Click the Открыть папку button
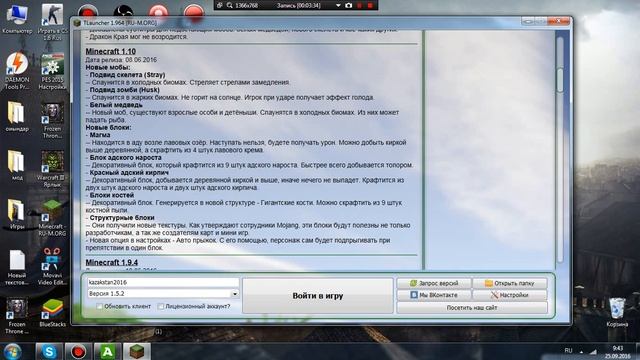Screen dimensions: 640x360 (509, 283)
